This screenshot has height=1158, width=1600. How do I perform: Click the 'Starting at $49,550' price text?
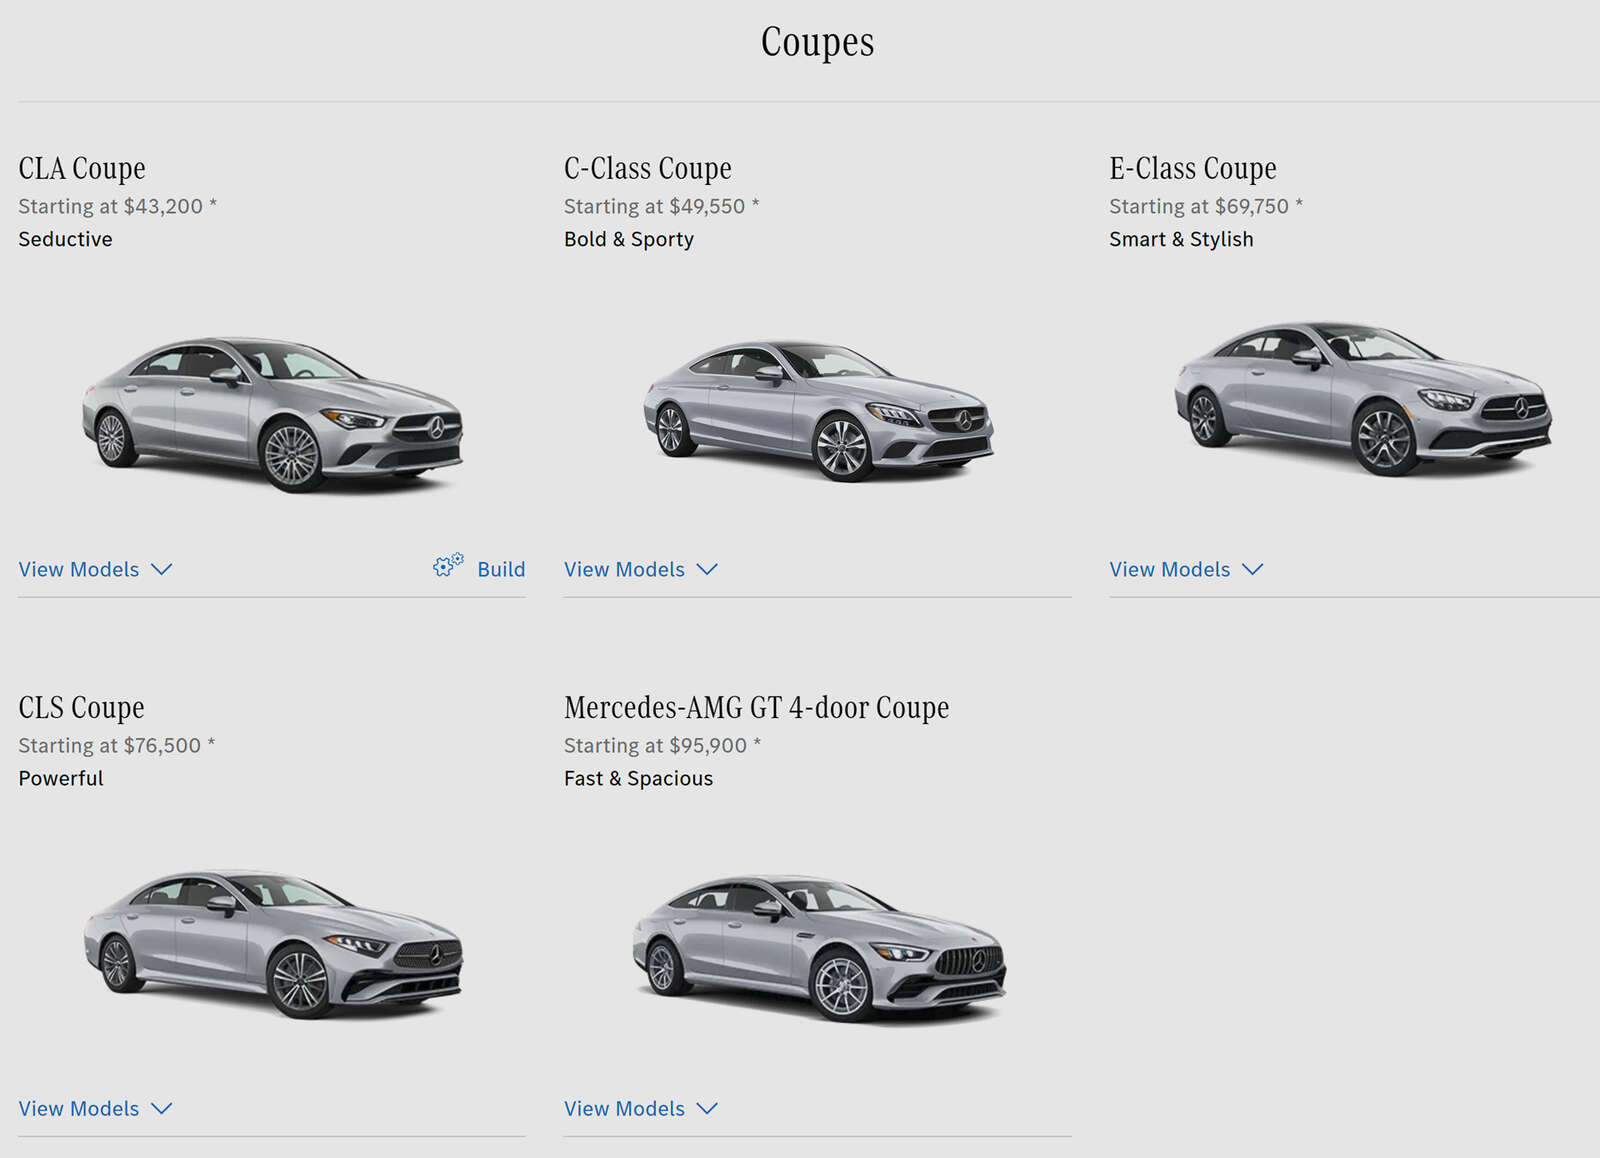pos(662,206)
